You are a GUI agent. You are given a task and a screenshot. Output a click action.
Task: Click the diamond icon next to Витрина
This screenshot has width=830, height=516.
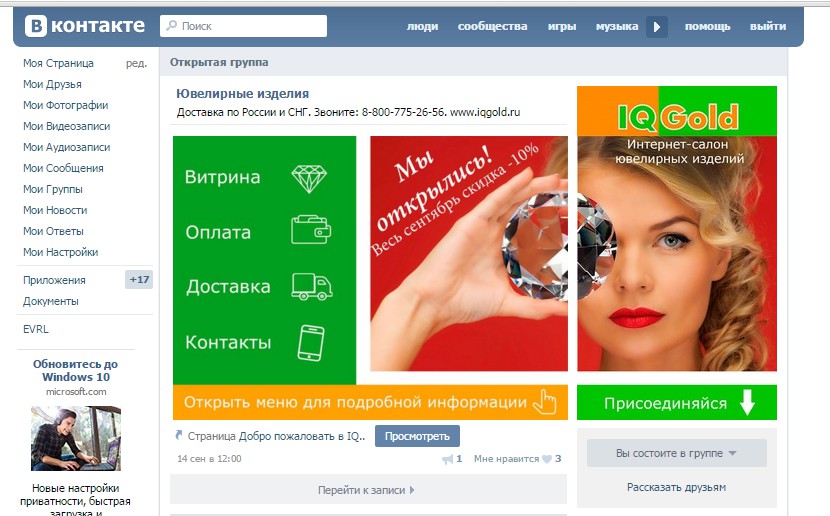pos(309,178)
